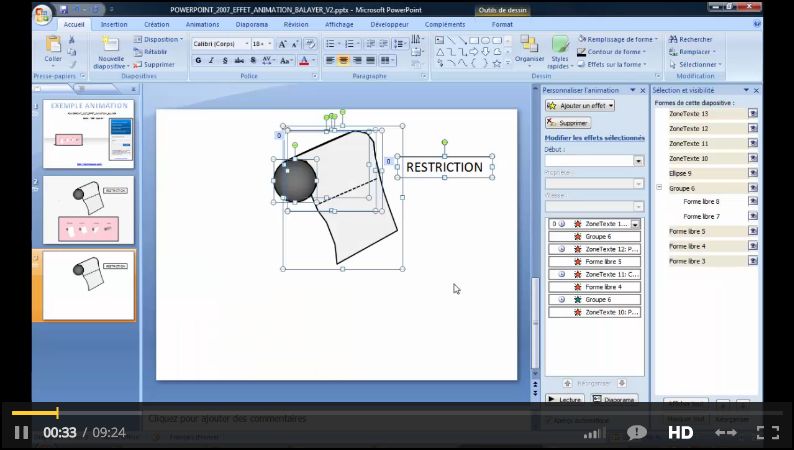The width and height of the screenshot is (794, 450).
Task: Open the Insertion ribbon tab
Action: click(114, 24)
